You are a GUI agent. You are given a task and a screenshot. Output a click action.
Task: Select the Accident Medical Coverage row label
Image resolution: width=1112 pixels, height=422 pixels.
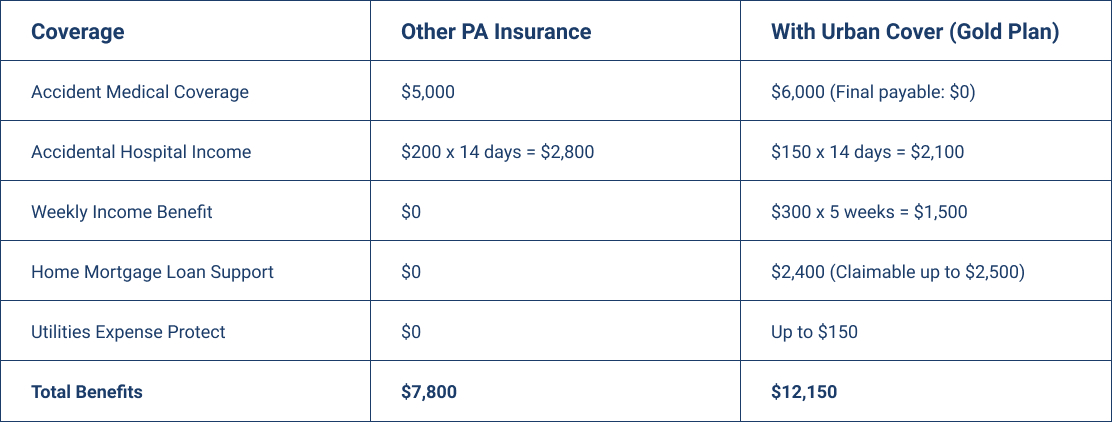pos(140,92)
